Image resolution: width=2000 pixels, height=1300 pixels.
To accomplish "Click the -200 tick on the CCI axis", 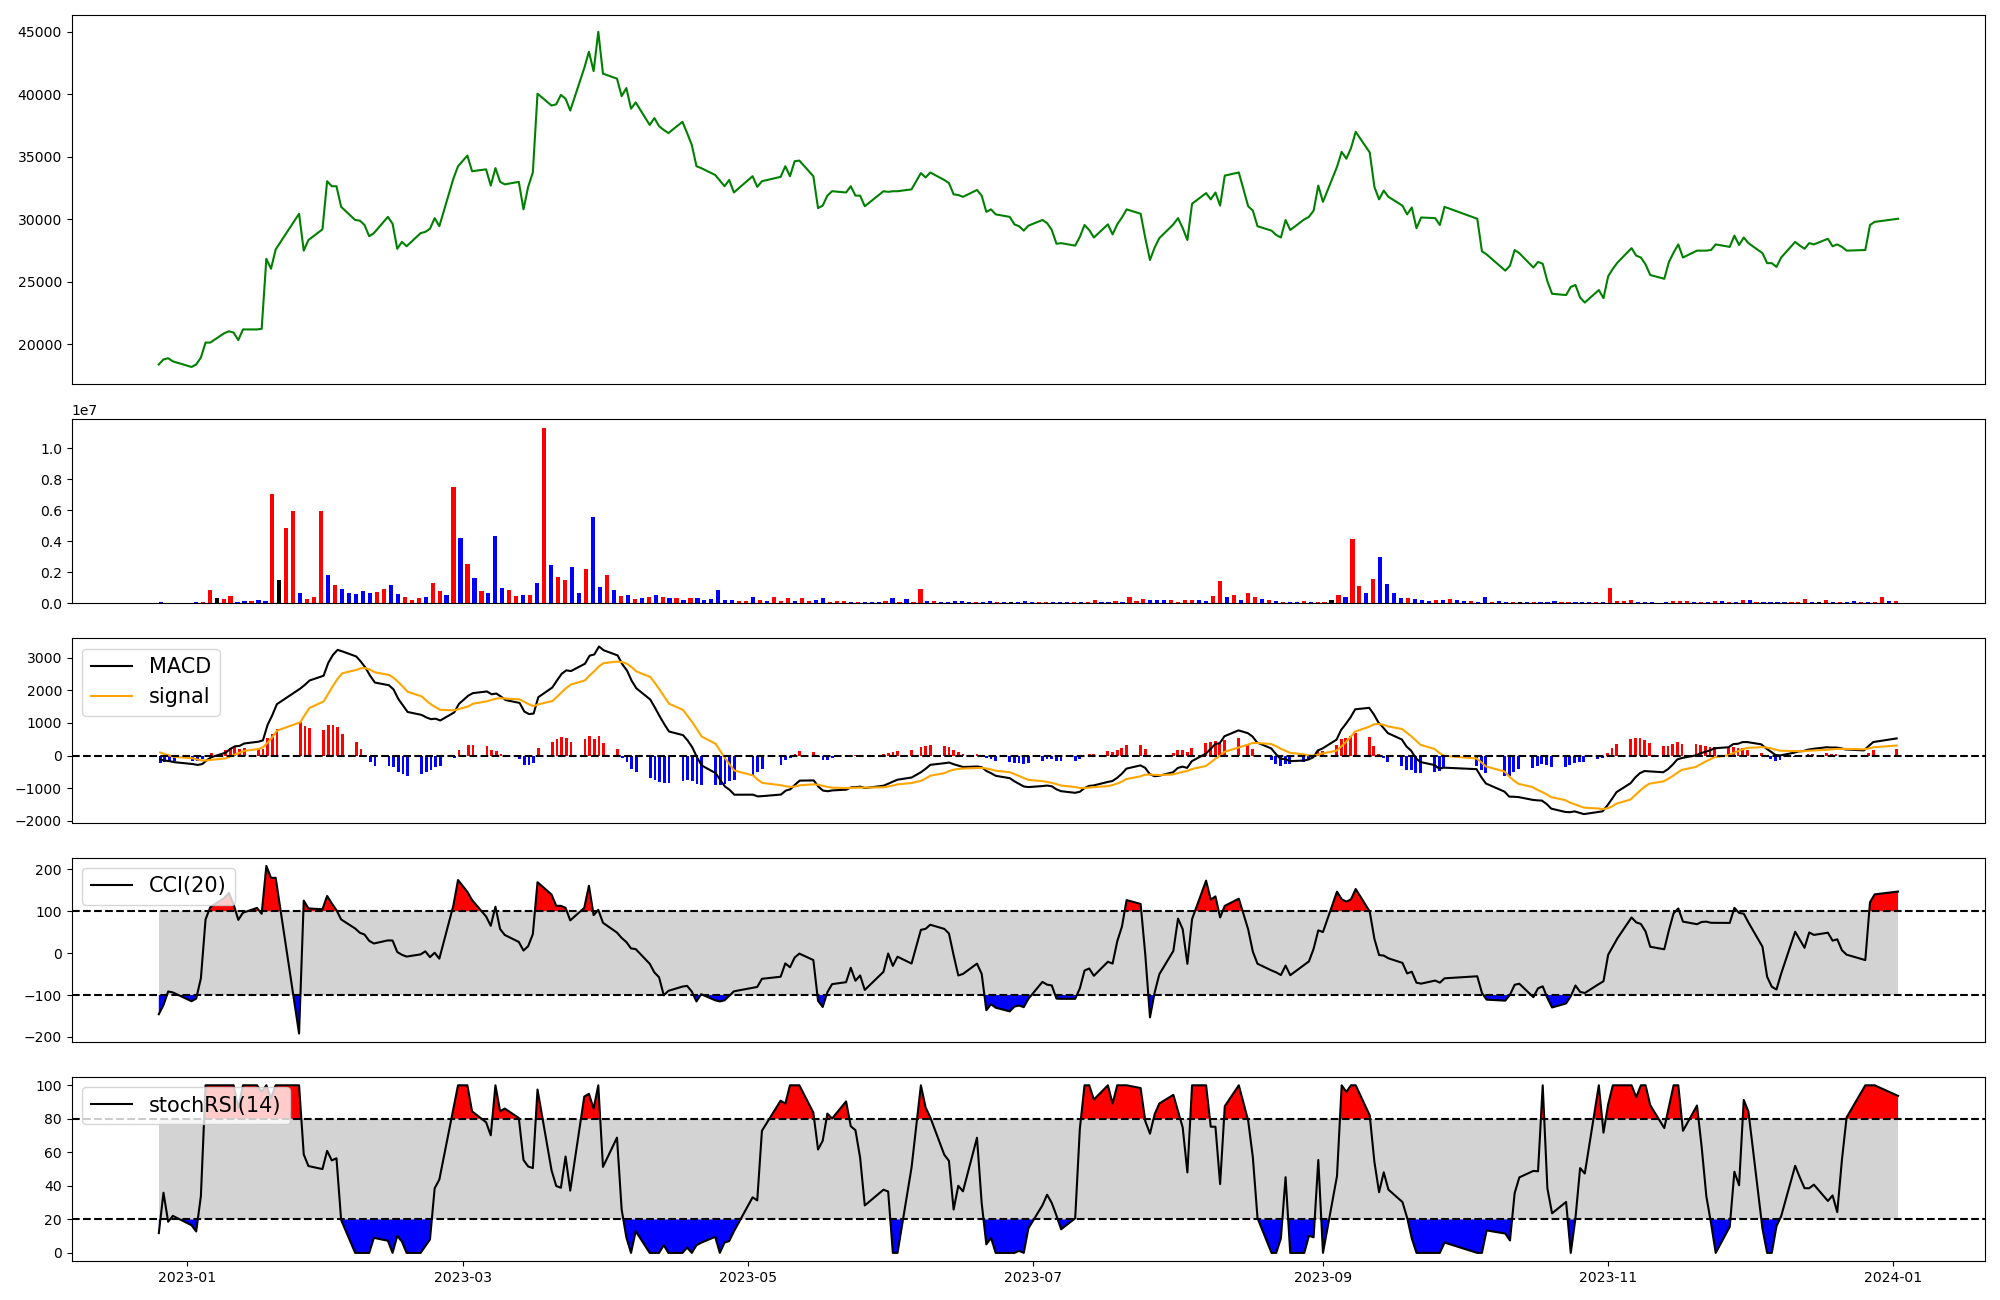I will pyautogui.click(x=42, y=1037).
